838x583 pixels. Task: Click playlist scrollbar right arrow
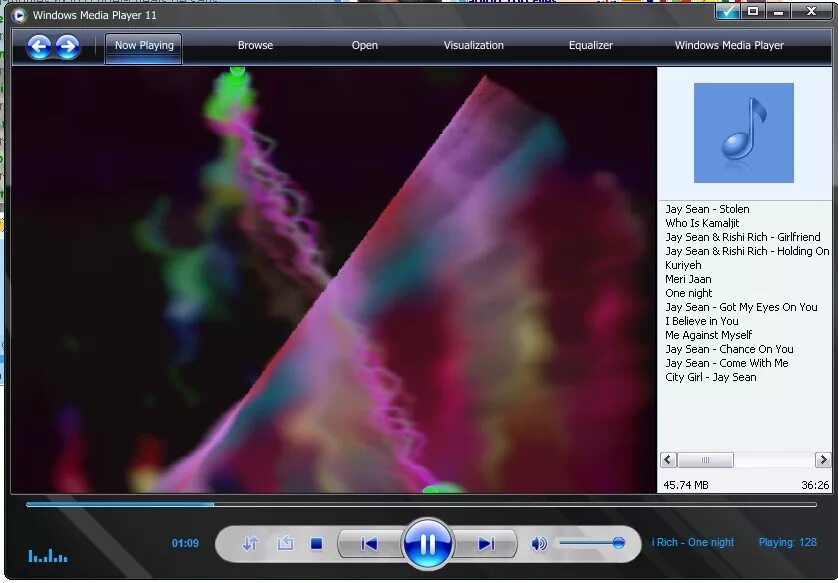[x=823, y=460]
